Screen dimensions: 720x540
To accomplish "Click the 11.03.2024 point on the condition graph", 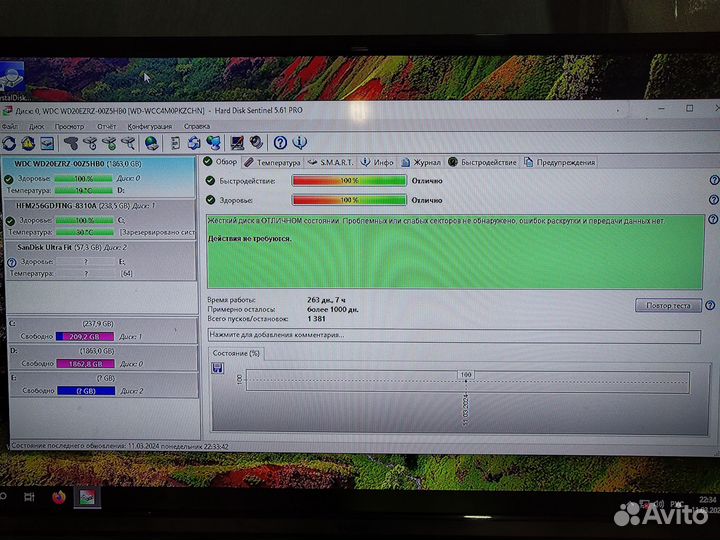I will [466, 381].
